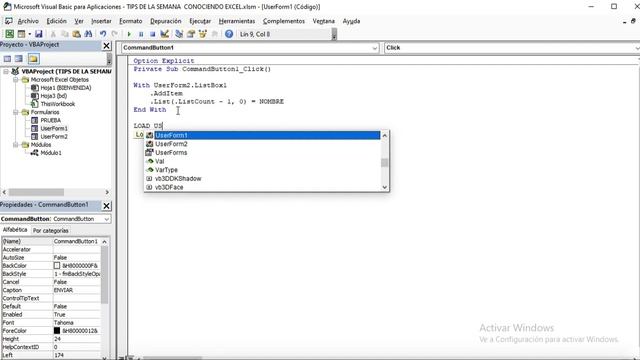Open the Depuración menu
This screenshot has width=640, height=360.
pos(165,21)
